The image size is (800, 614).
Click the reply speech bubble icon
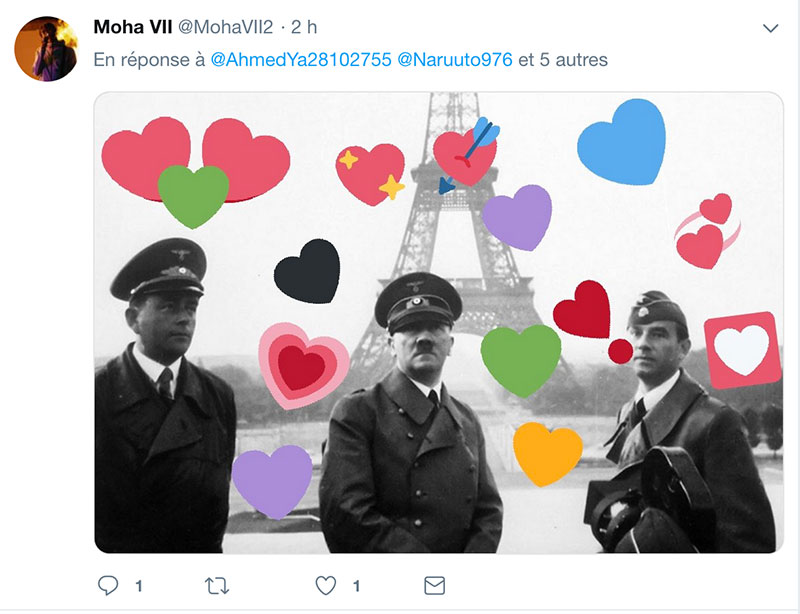click(108, 585)
